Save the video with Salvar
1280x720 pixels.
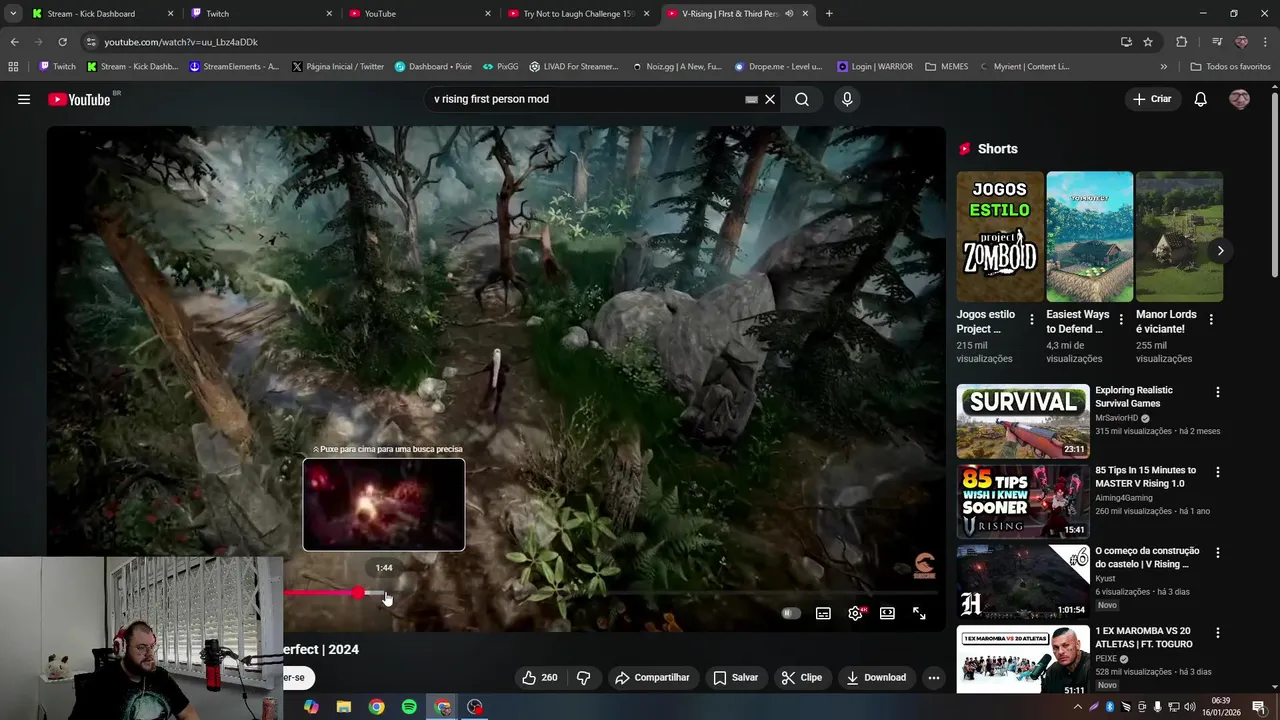(x=735, y=677)
